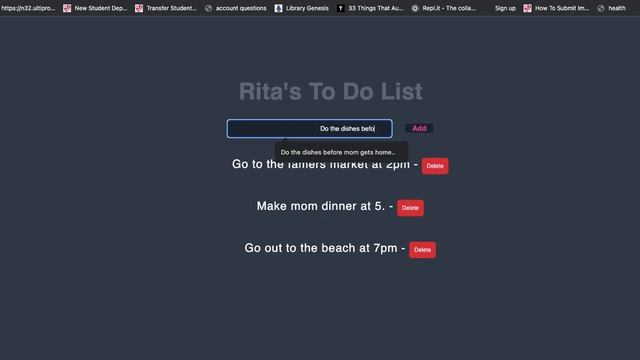Image resolution: width=640 pixels, height=360 pixels.
Task: Click the health bookmark globe icon
Action: [601, 8]
